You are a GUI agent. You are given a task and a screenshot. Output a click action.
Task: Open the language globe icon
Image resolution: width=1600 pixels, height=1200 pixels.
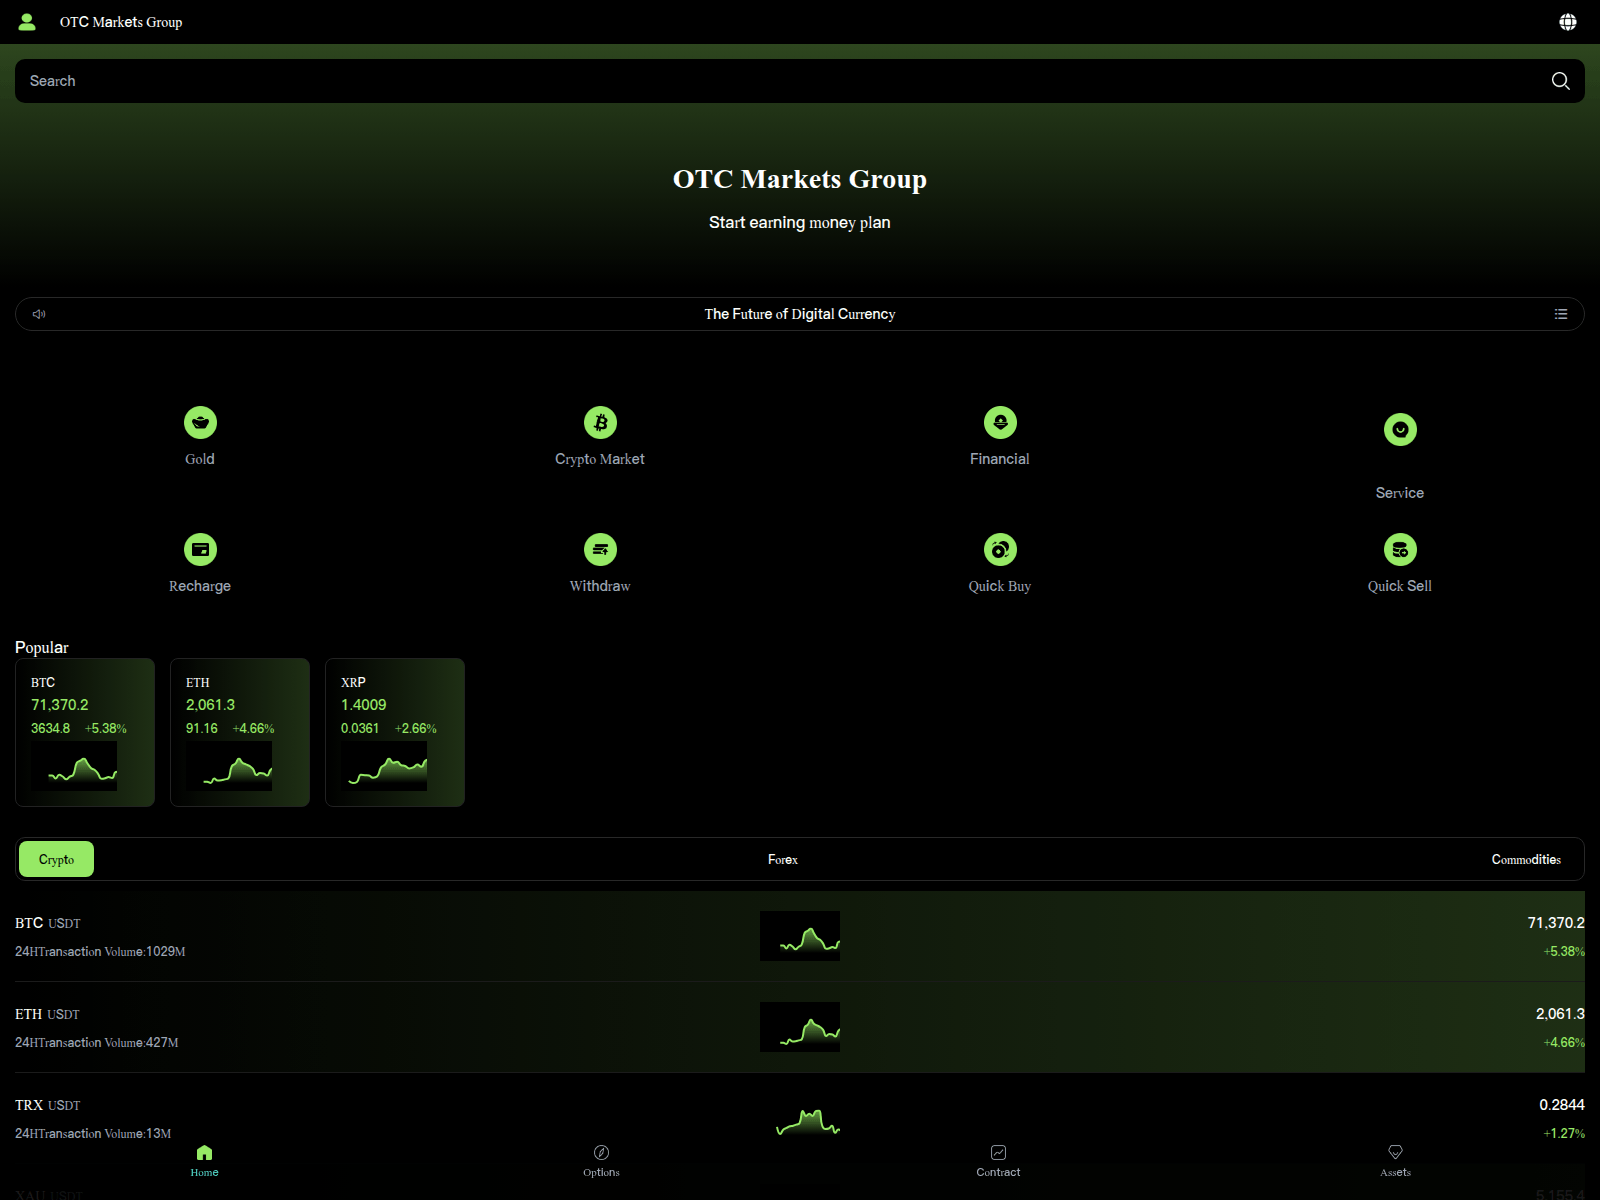[x=1566, y=20]
